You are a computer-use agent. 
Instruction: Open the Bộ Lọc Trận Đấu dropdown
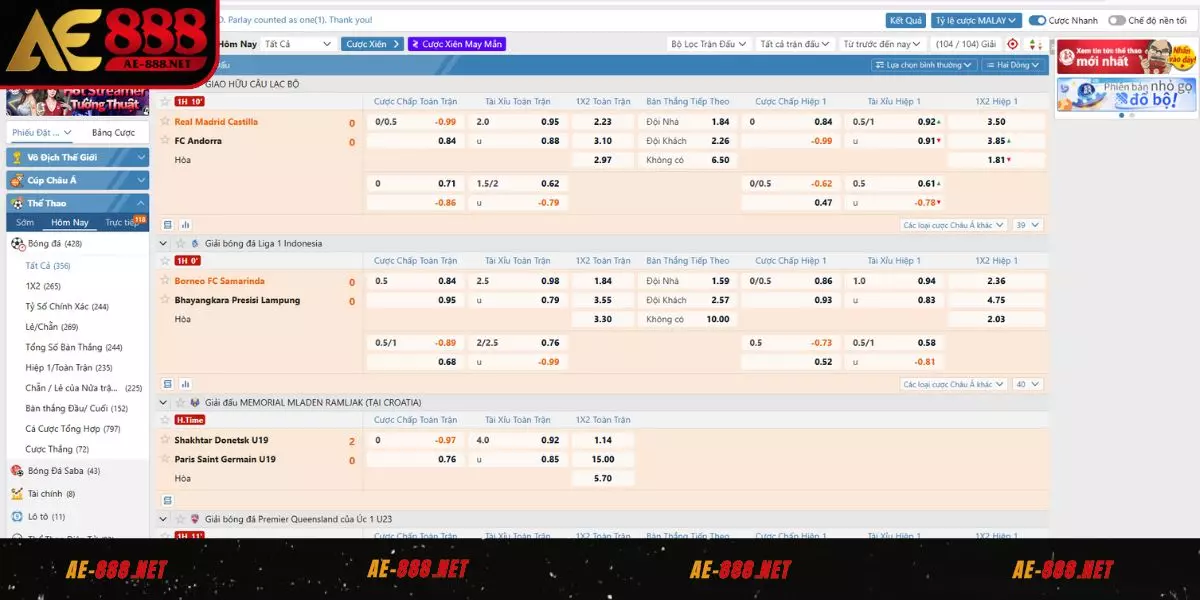click(708, 44)
